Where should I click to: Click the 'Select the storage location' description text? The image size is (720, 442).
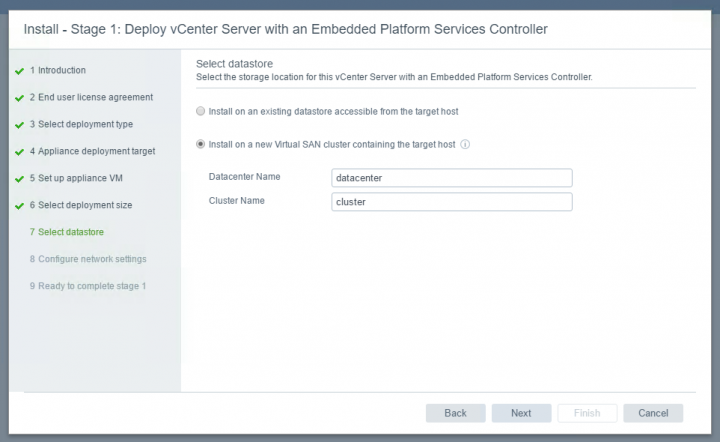394,77
